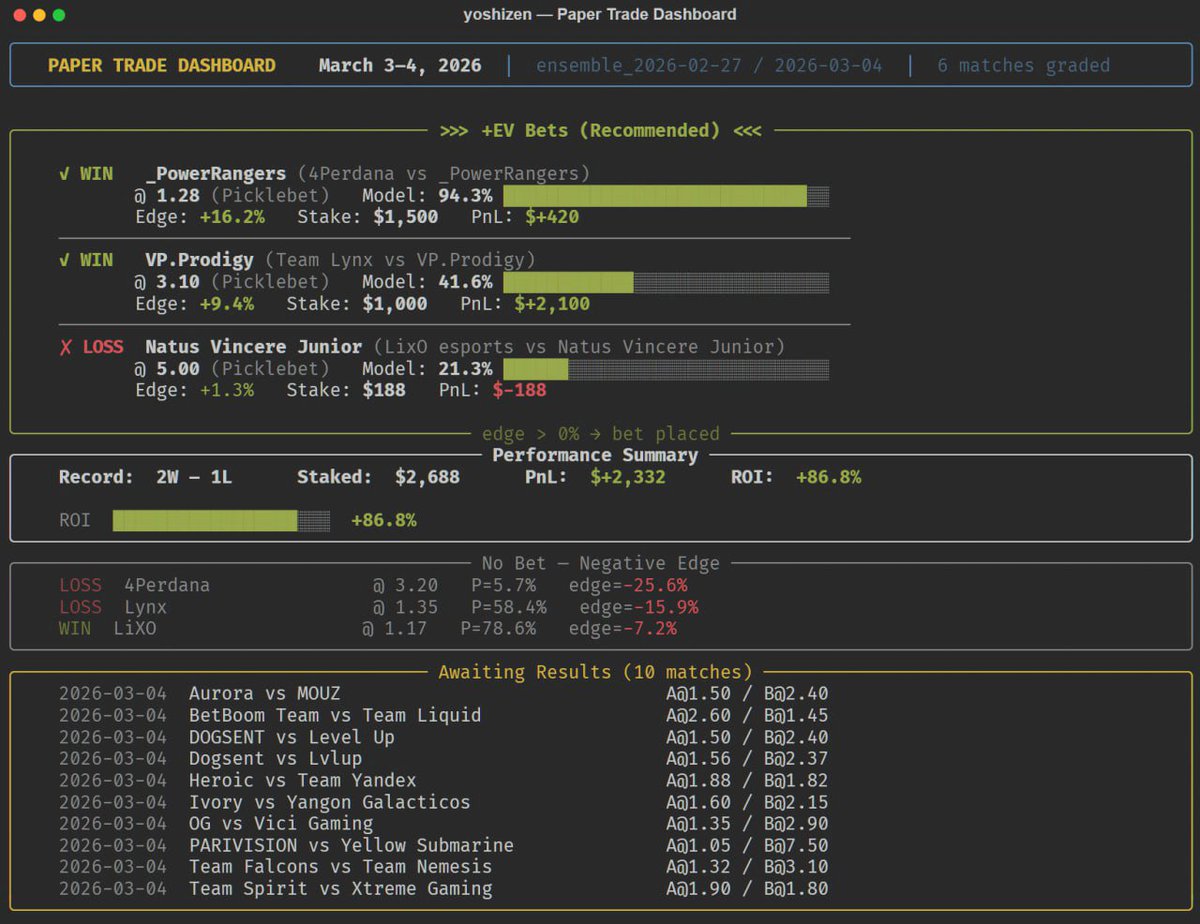Click the Stake $1,500 value
1200x924 pixels.
point(405,217)
